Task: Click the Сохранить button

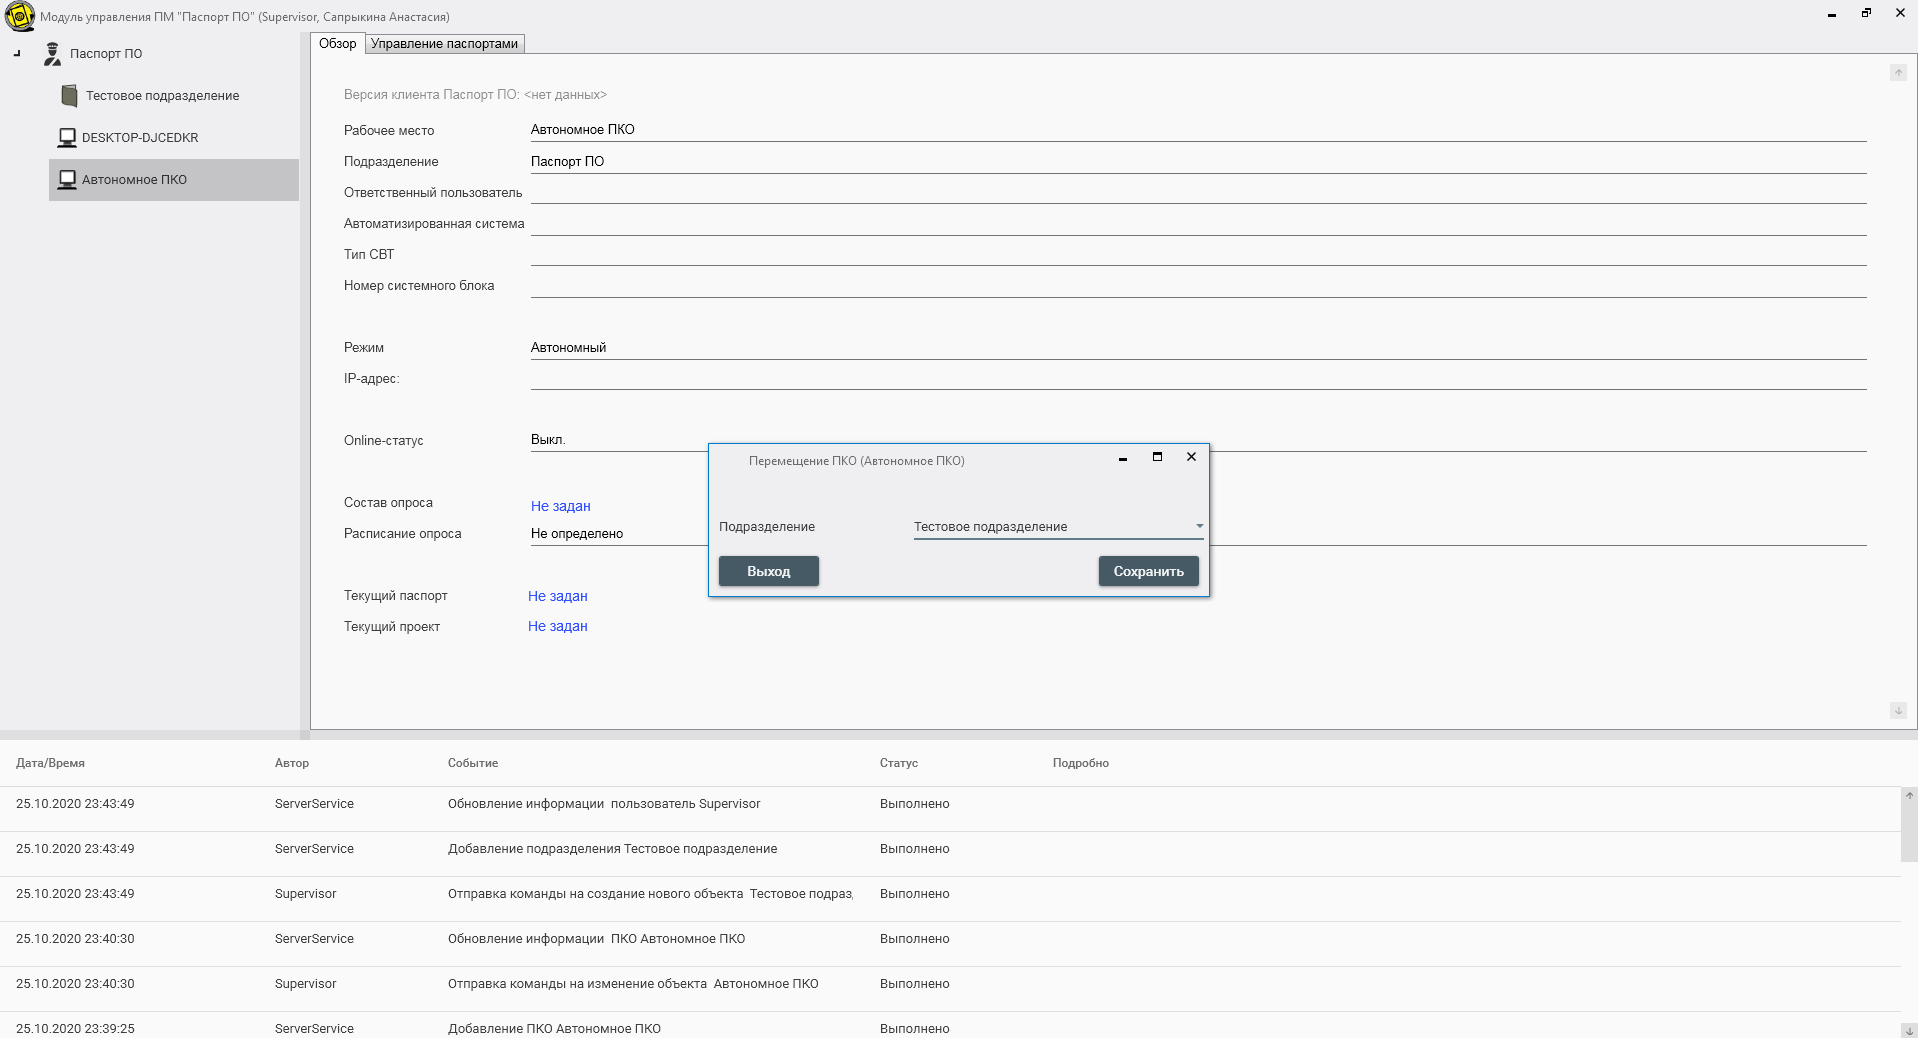Action: (1149, 571)
